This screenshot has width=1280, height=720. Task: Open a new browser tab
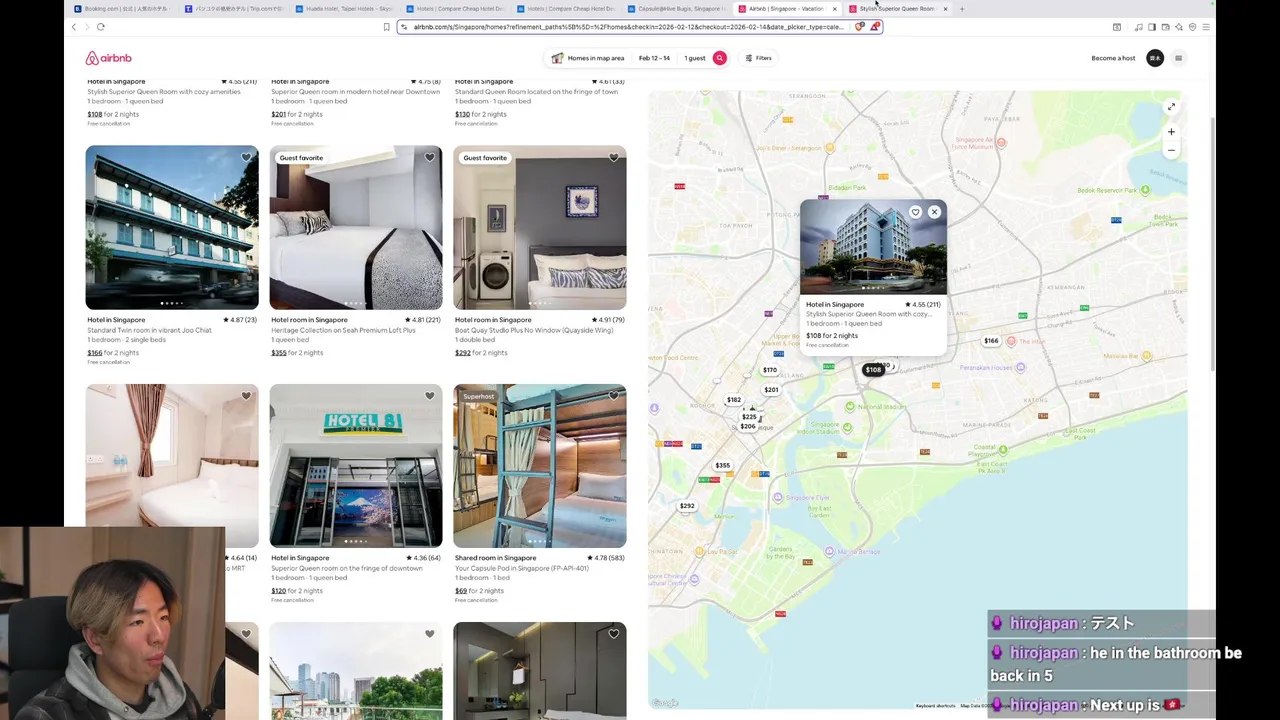click(x=962, y=9)
